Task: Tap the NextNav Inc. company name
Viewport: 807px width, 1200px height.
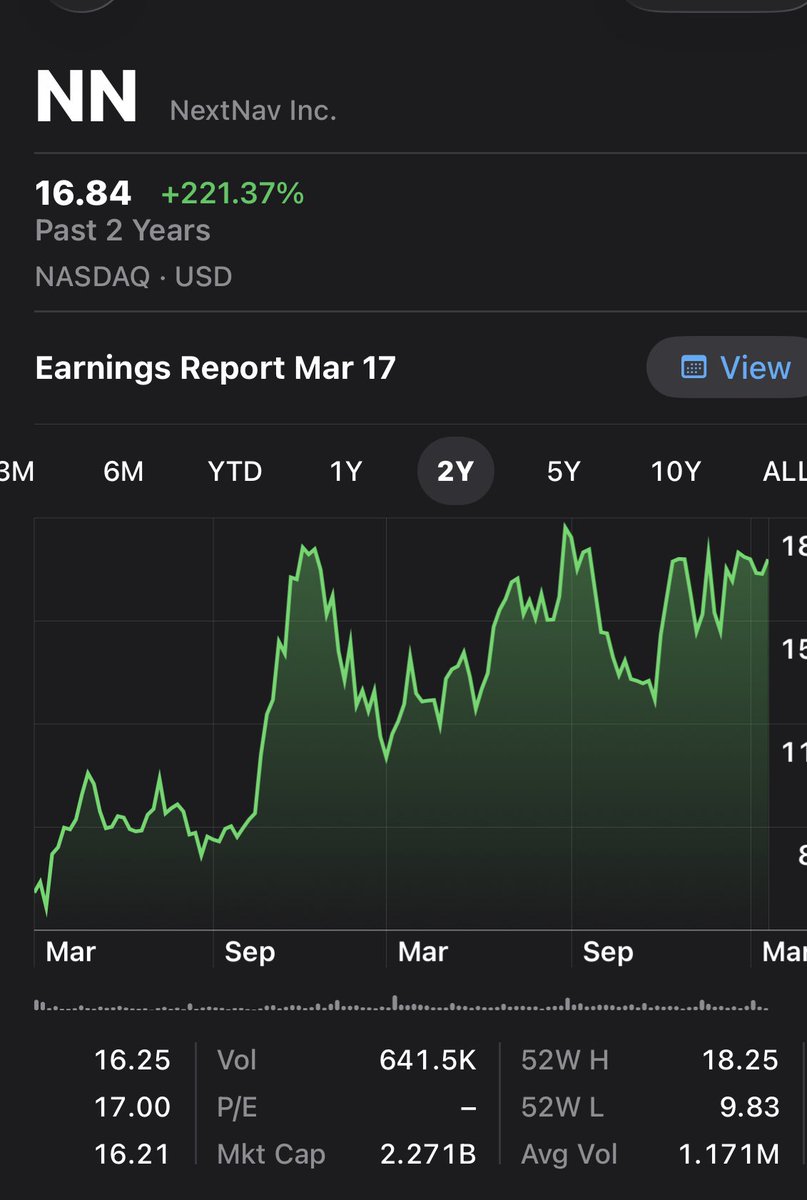Action: tap(253, 109)
